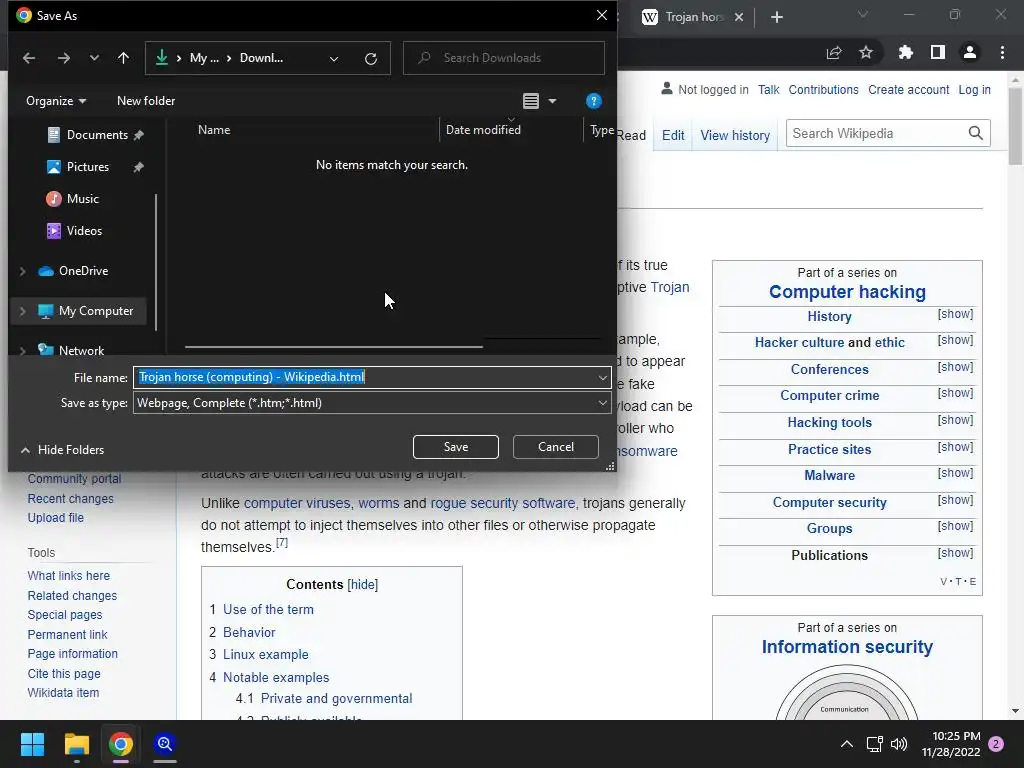The height and width of the screenshot is (768, 1024).
Task: Show the Hacking tools section
Action: pos(955,420)
